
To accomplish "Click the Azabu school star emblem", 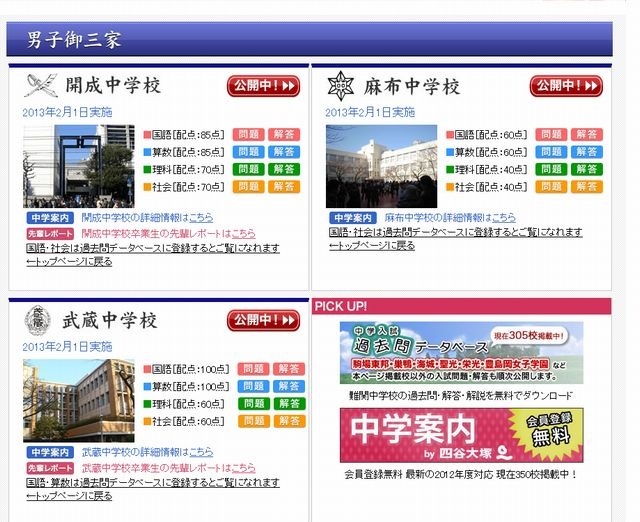I will 341,86.
